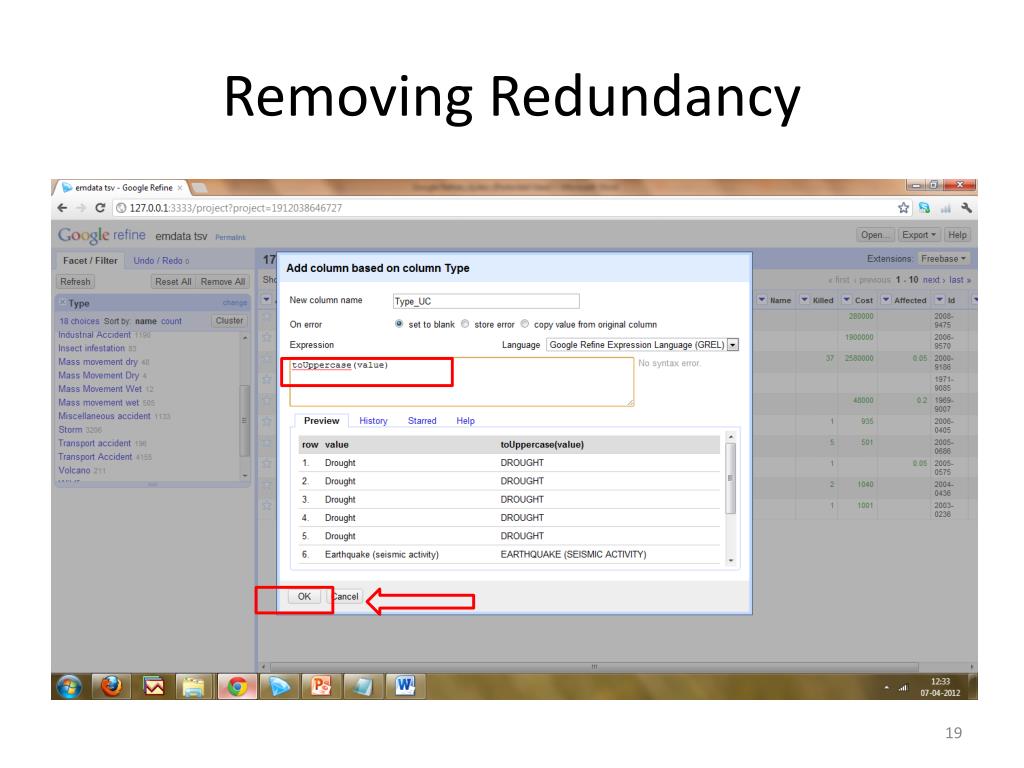Open the Windows Start orb

pyautogui.click(x=69, y=686)
